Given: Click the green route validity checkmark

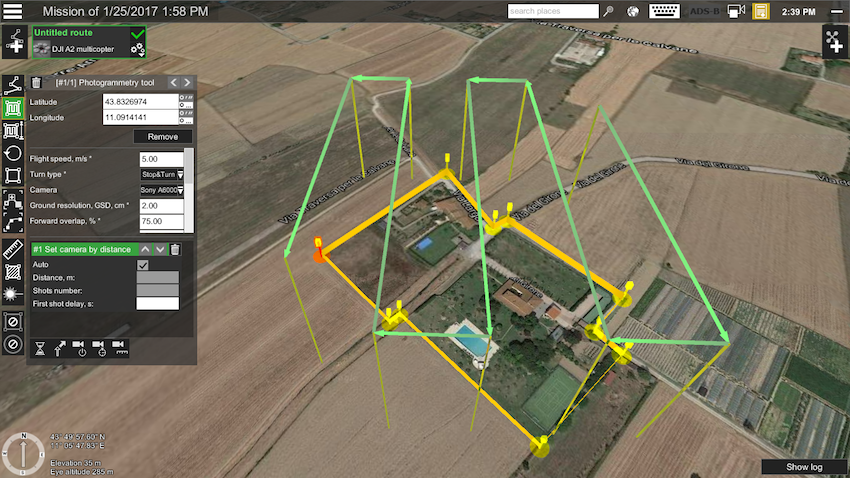Looking at the screenshot, I should [138, 34].
